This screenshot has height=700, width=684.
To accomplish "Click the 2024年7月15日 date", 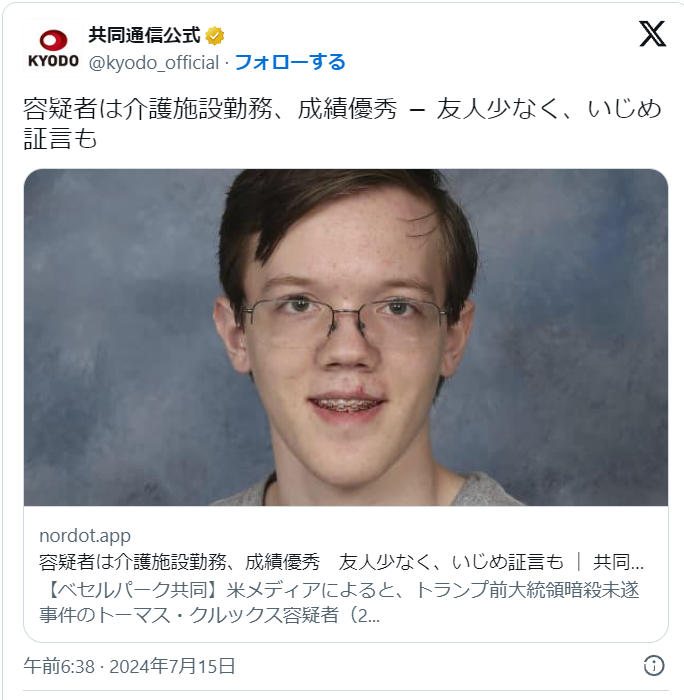I will pos(172,666).
